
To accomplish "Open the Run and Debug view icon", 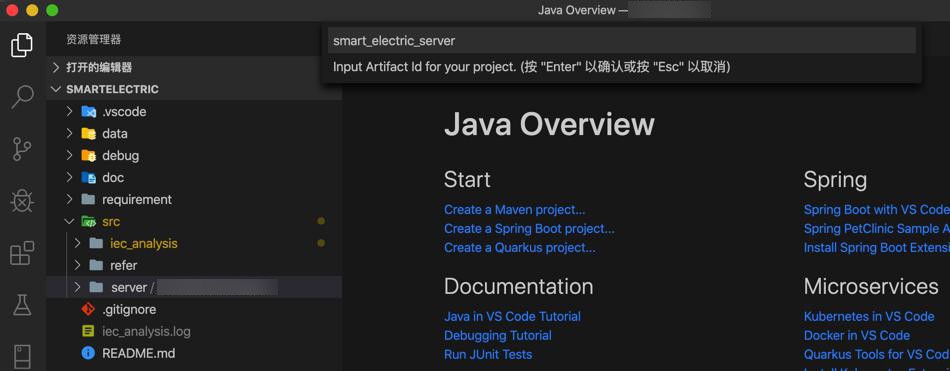I will click(x=22, y=201).
